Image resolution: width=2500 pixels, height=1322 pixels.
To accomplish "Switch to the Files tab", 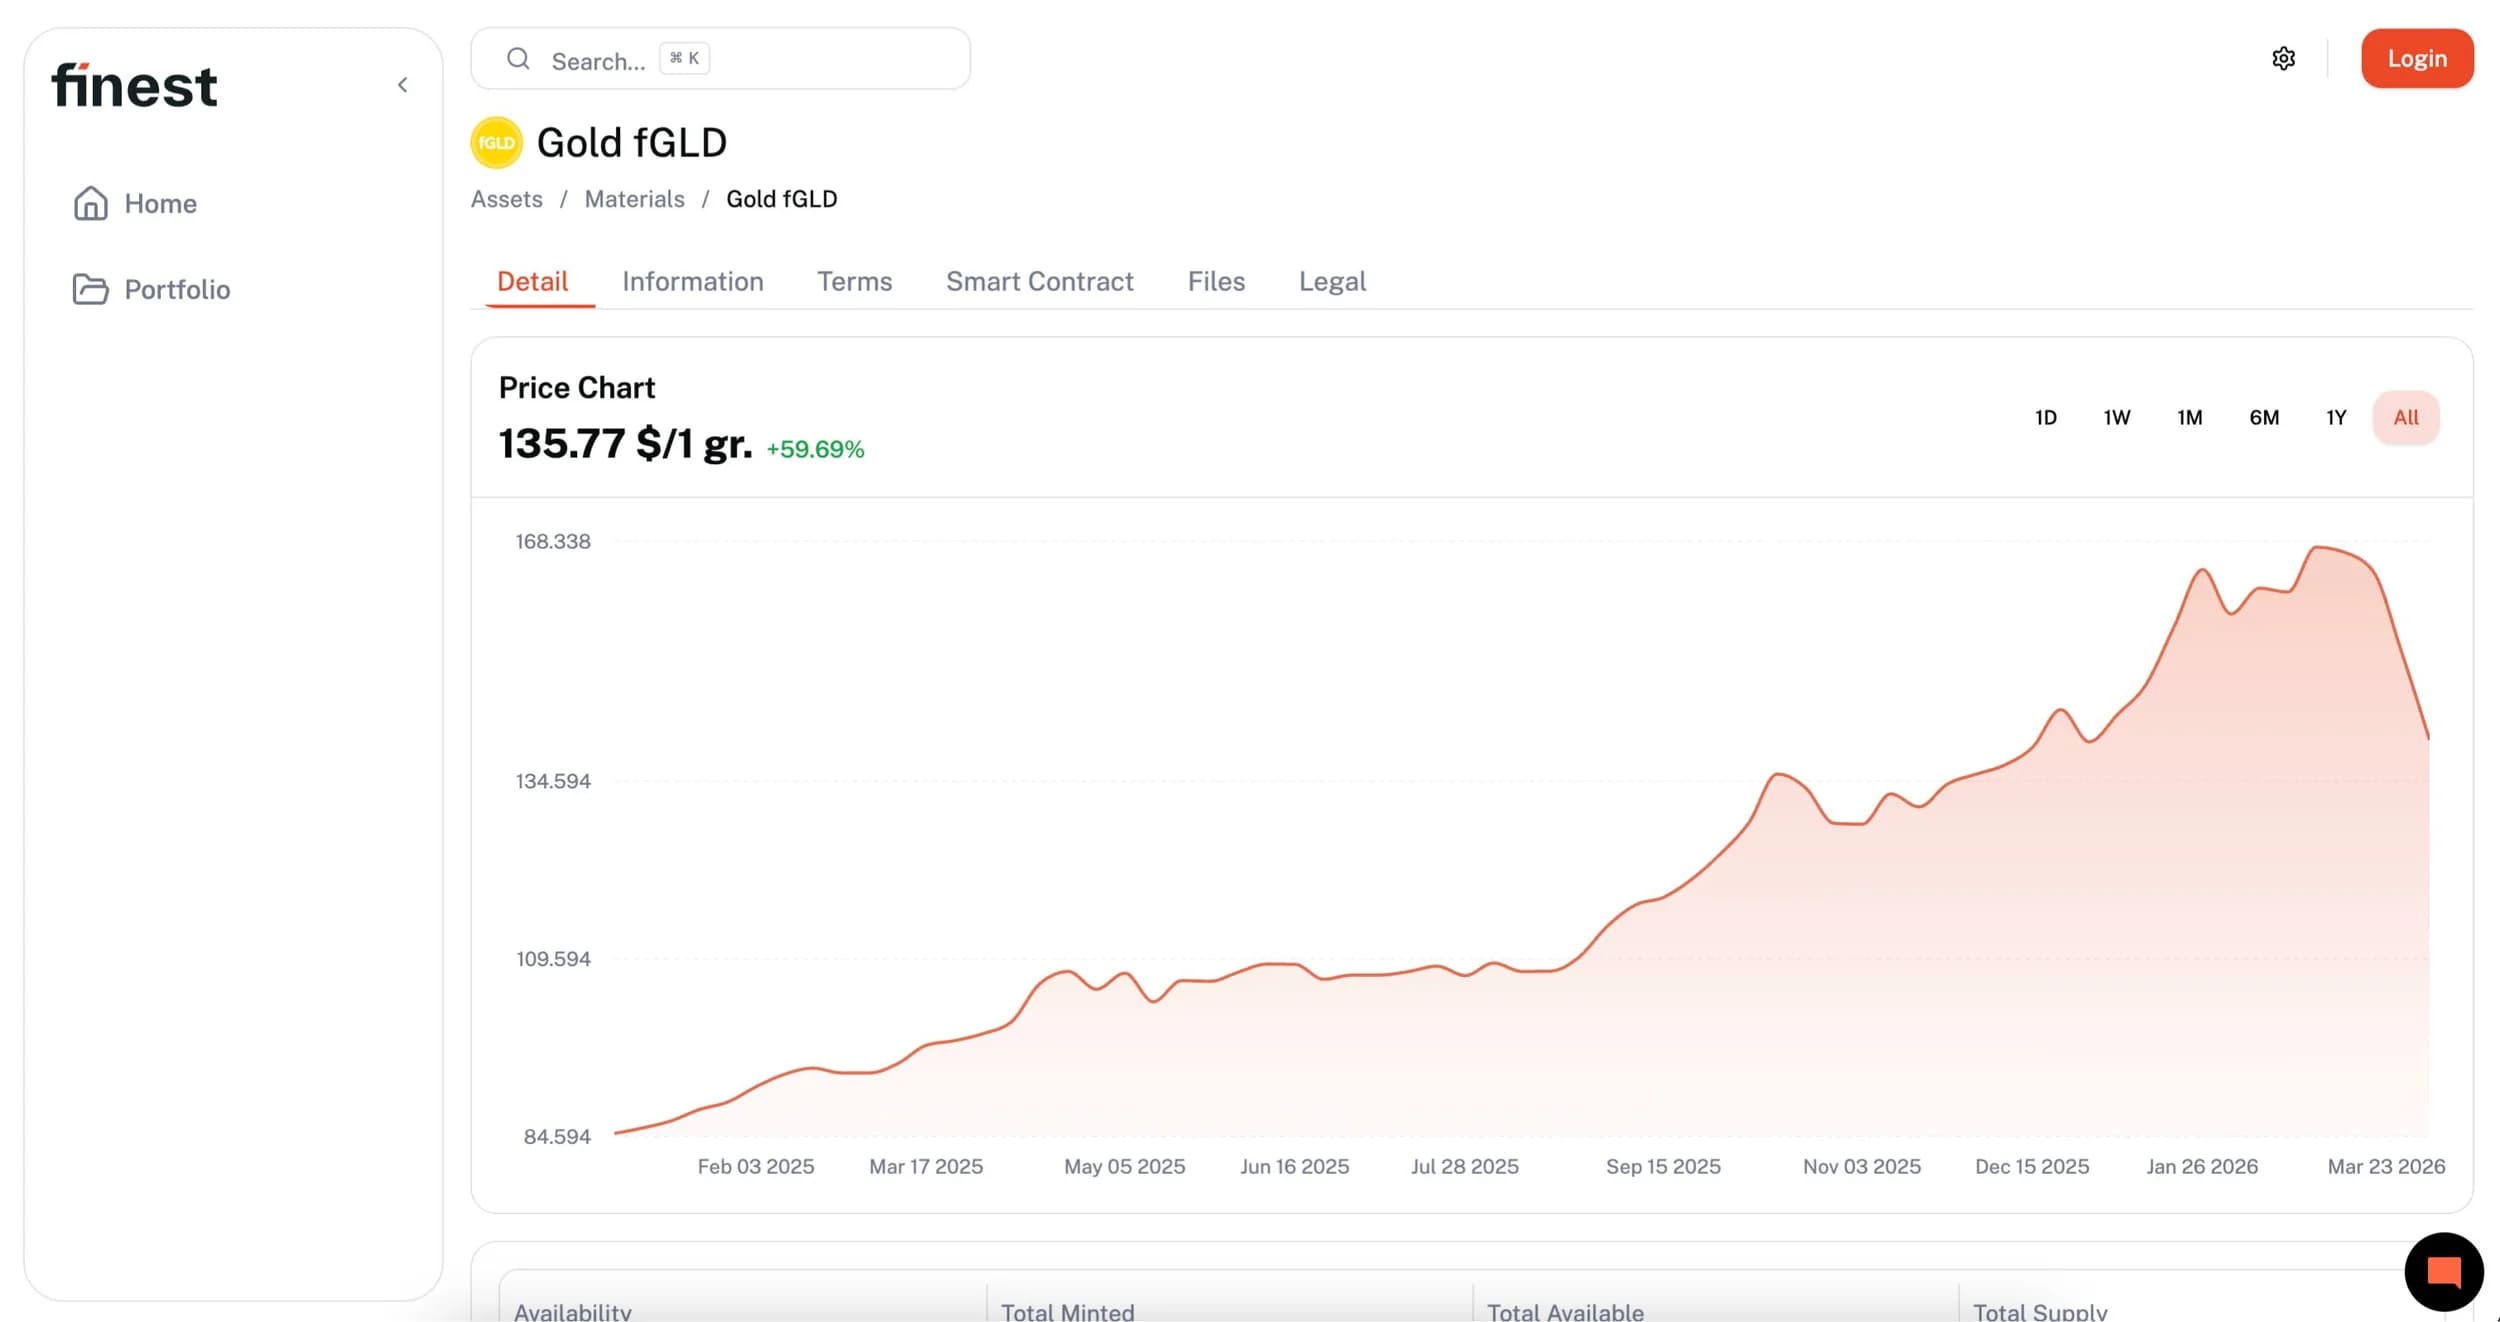I will [1216, 281].
